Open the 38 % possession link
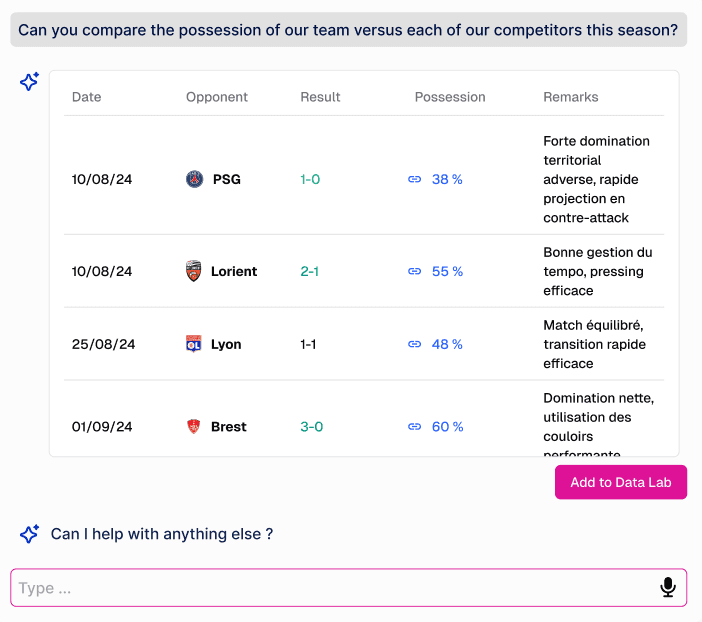Viewport: 702px width, 622px height. tap(447, 179)
